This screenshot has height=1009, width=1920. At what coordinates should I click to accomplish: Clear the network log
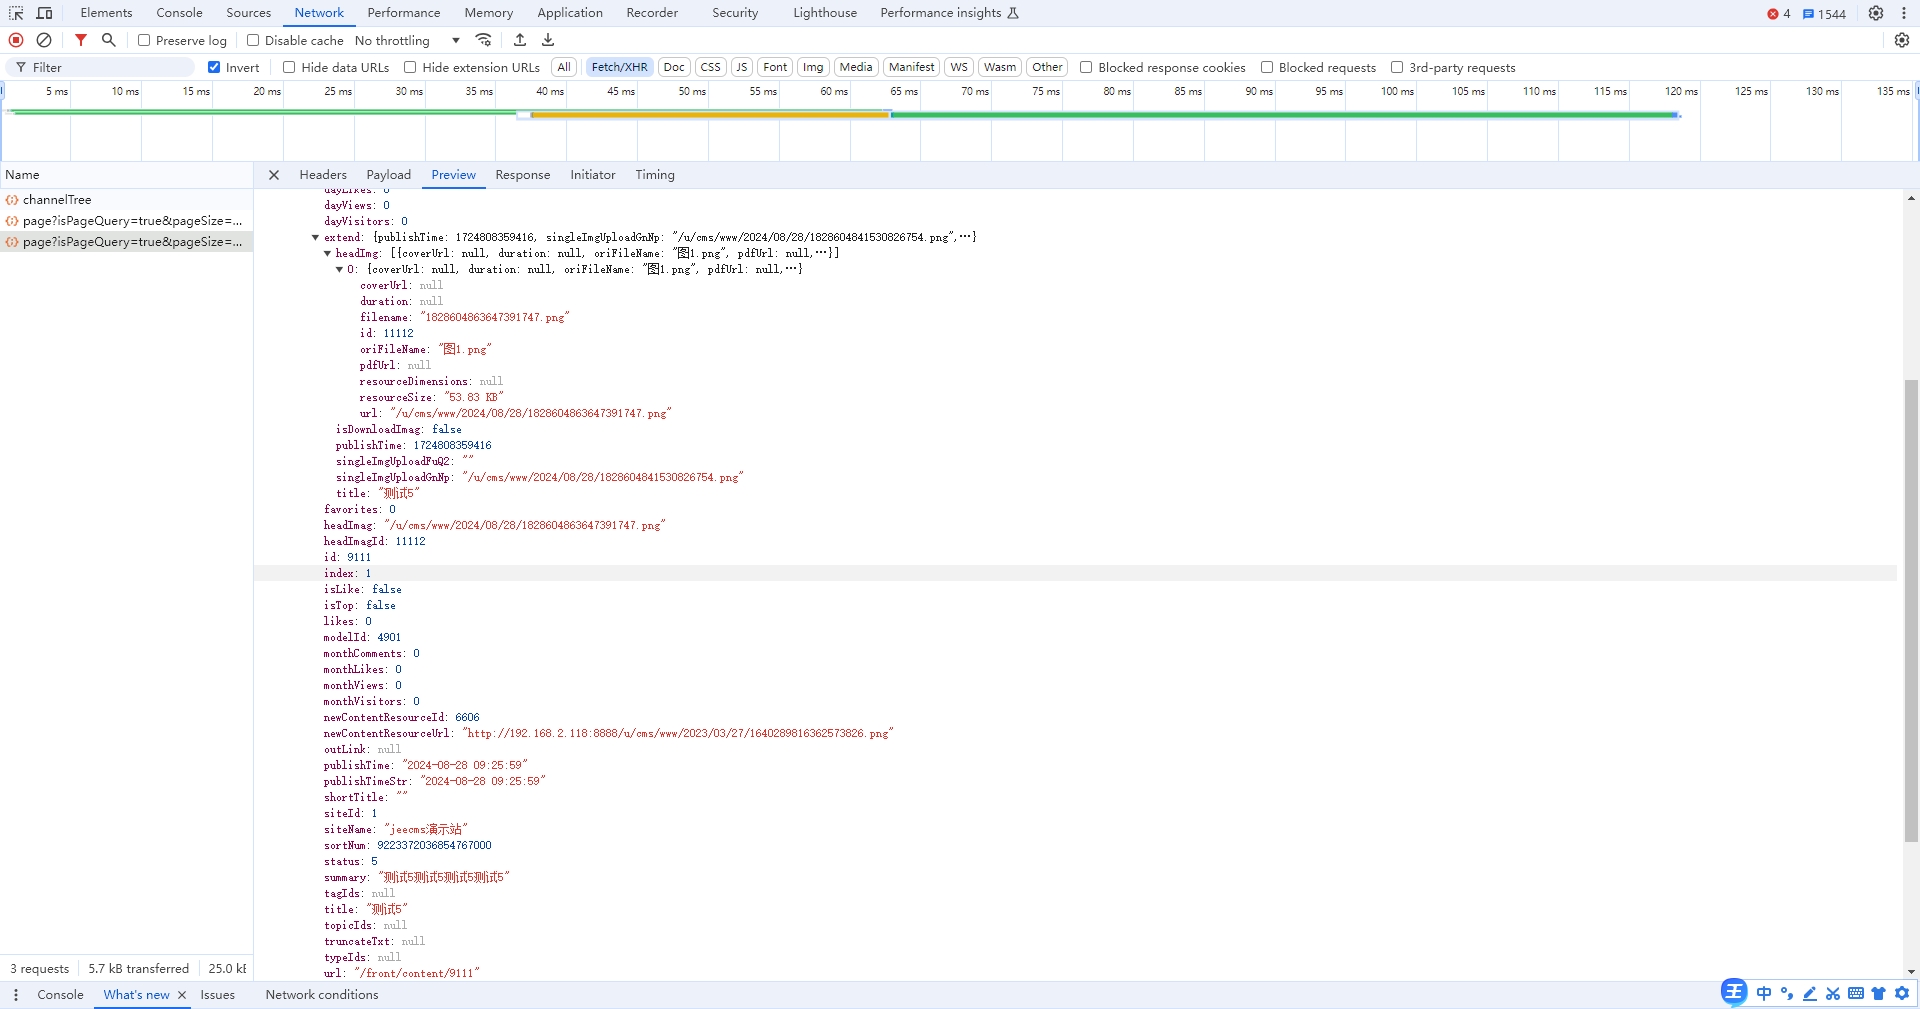[x=44, y=40]
